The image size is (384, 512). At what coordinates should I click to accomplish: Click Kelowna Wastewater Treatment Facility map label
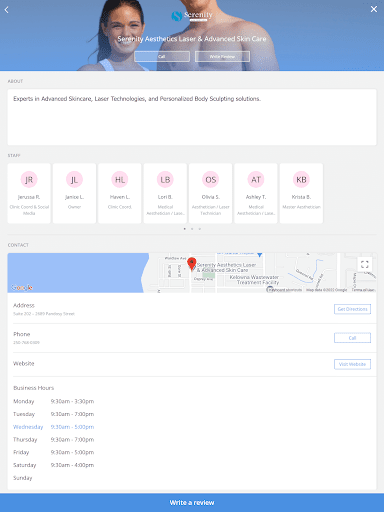click(254, 280)
